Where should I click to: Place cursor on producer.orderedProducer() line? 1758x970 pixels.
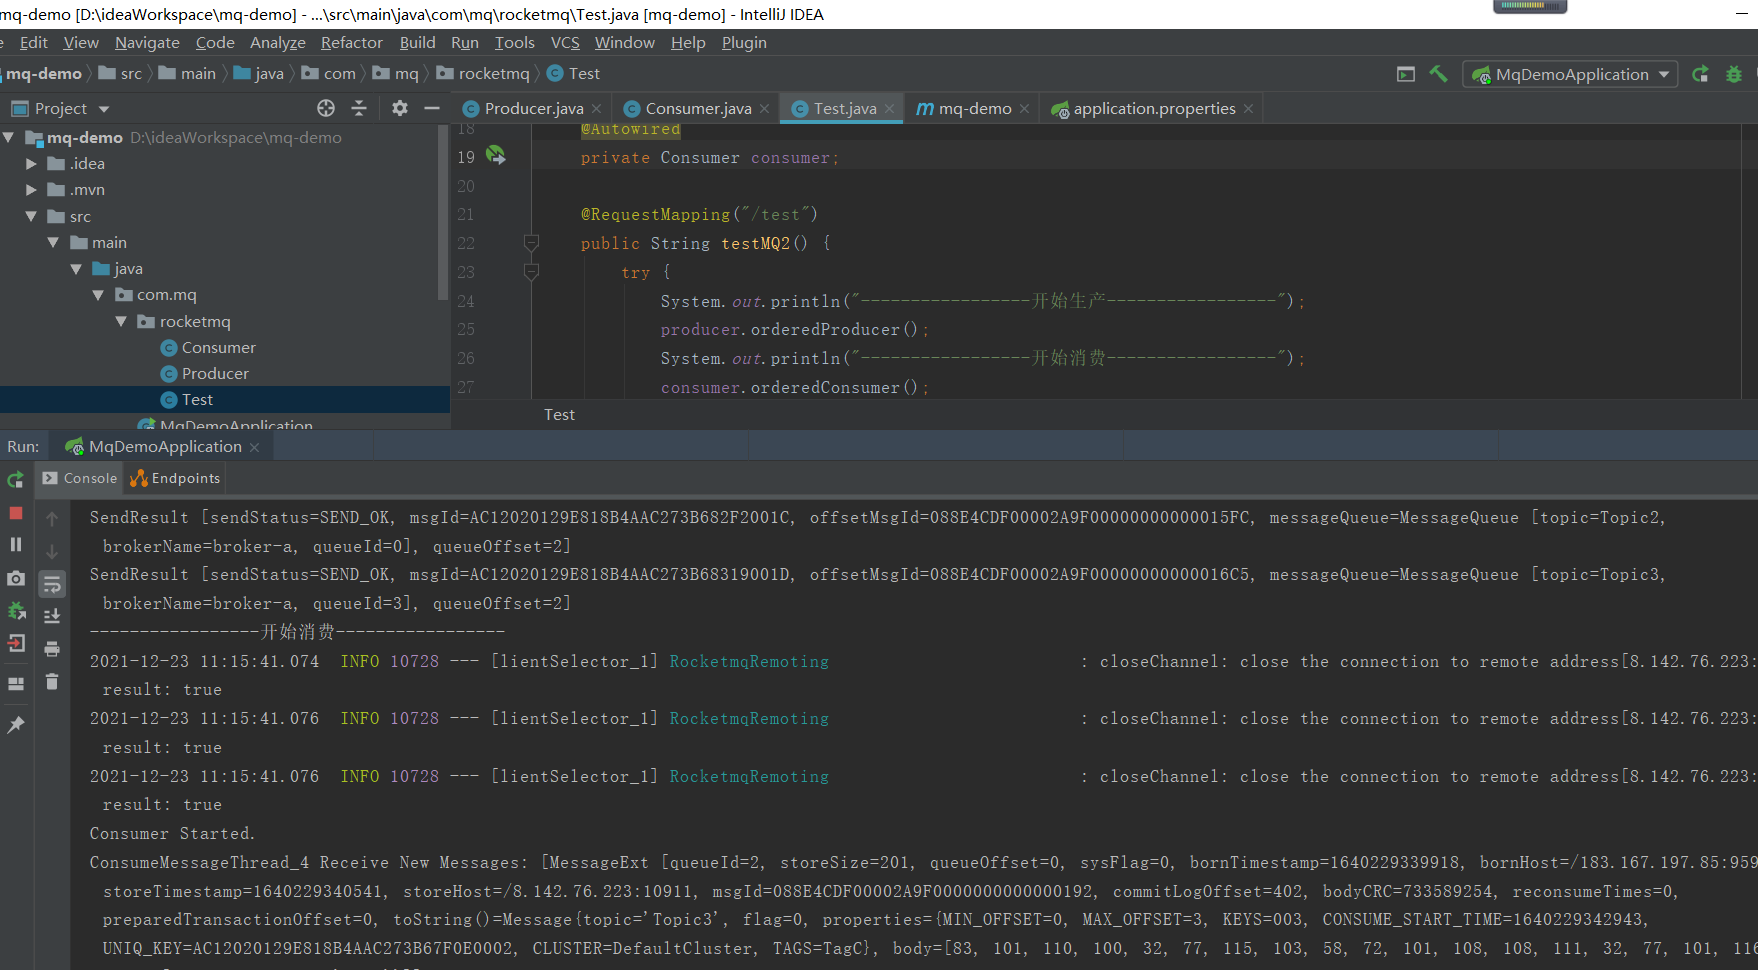794,329
